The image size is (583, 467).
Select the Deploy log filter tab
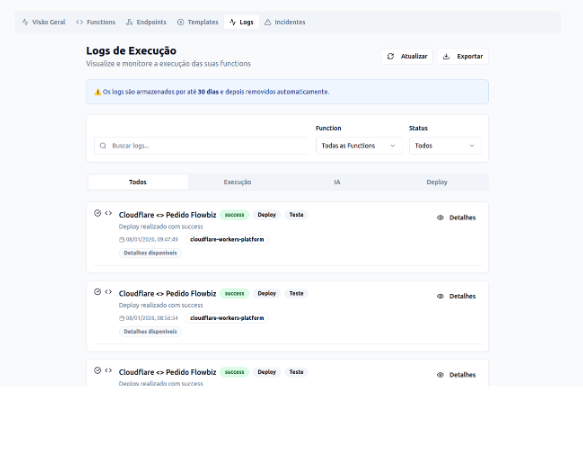point(437,182)
